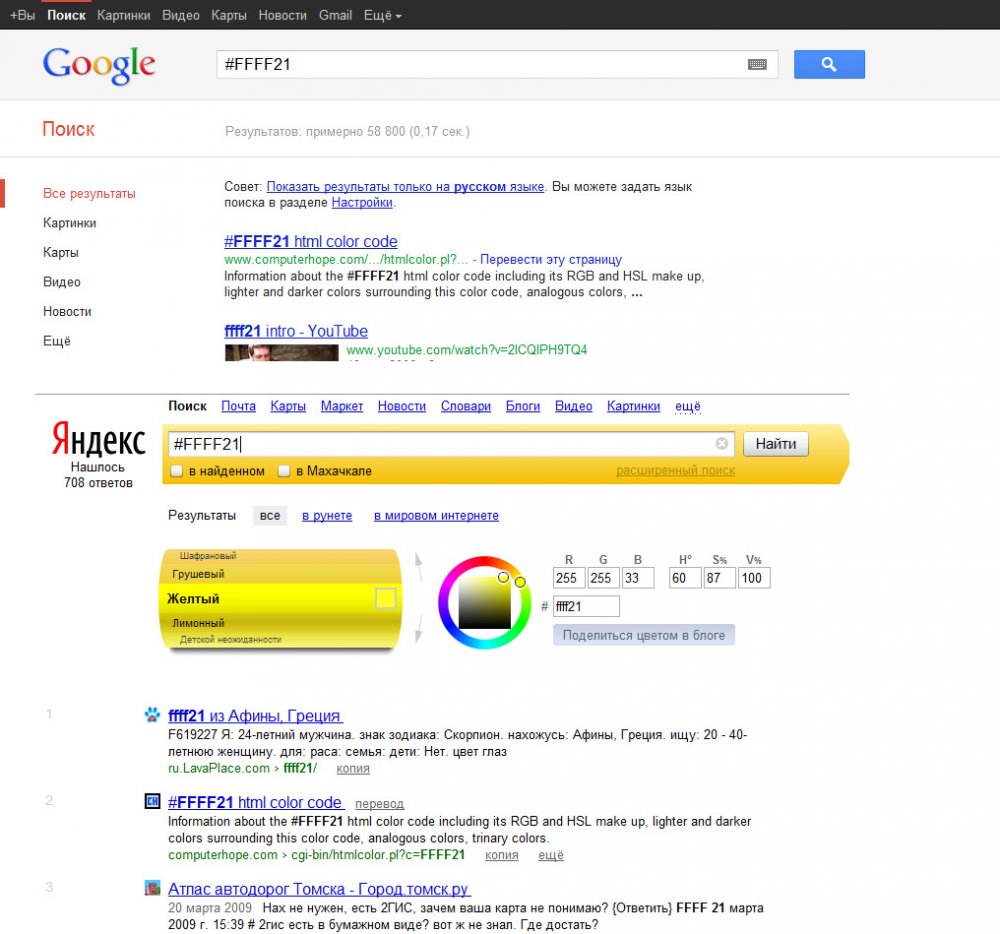Select 'Новости' in the Google left sidebar

coord(67,312)
